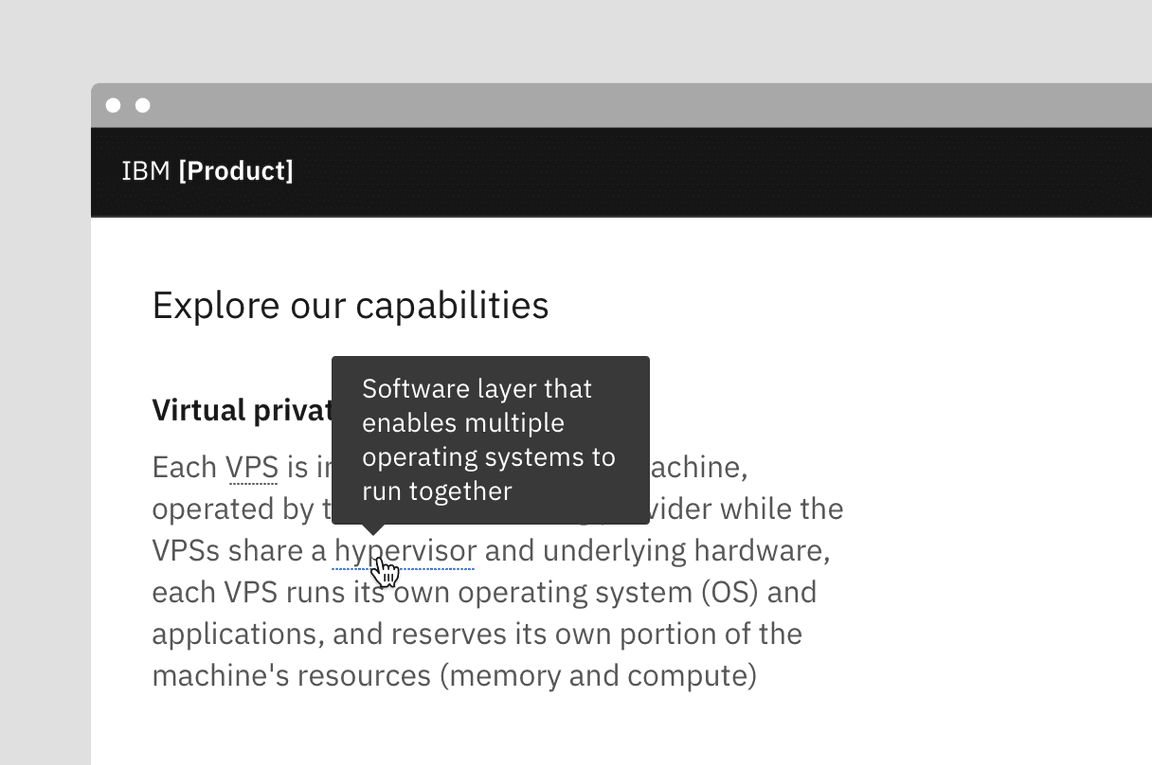Click the words 'machine's resources'
Image resolution: width=1152 pixels, height=765 pixels.
pos(291,675)
